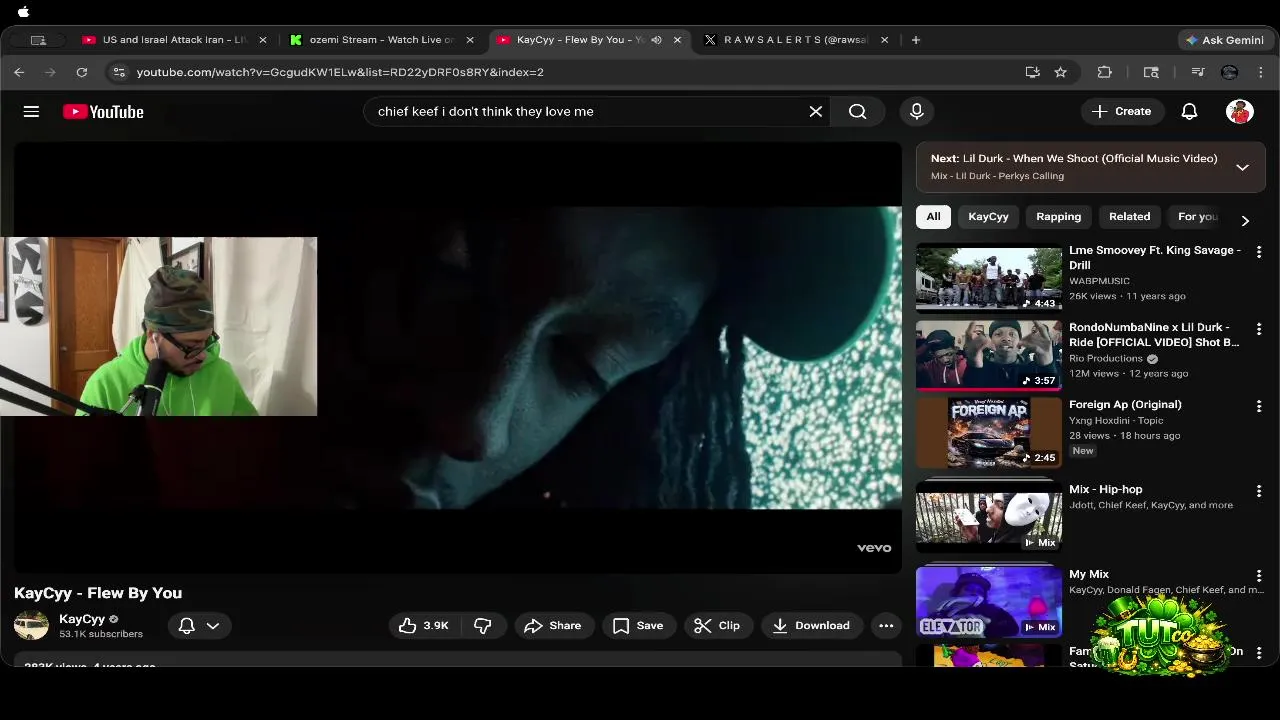1280x720 pixels.
Task: Open options for My Mix
Action: pyautogui.click(x=1259, y=576)
